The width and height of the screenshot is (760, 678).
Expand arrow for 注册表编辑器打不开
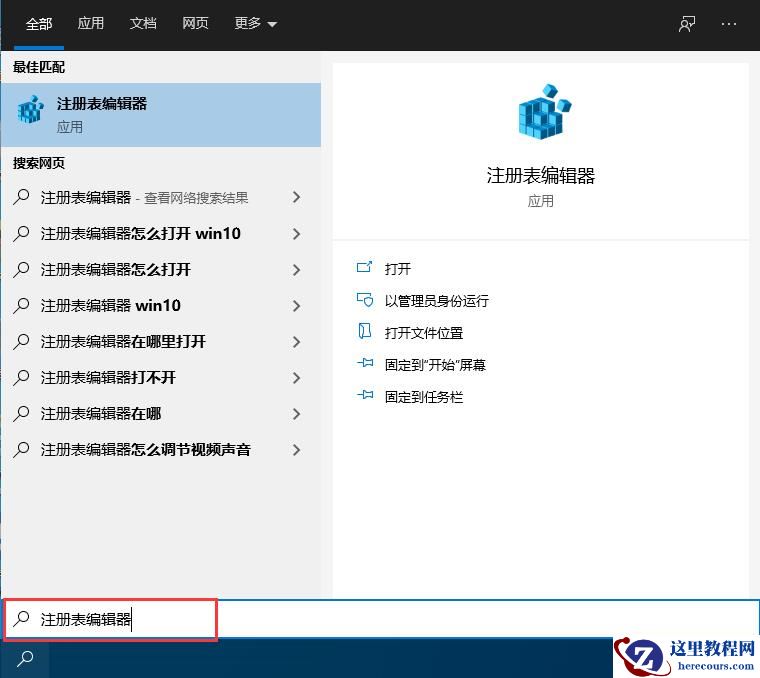296,378
